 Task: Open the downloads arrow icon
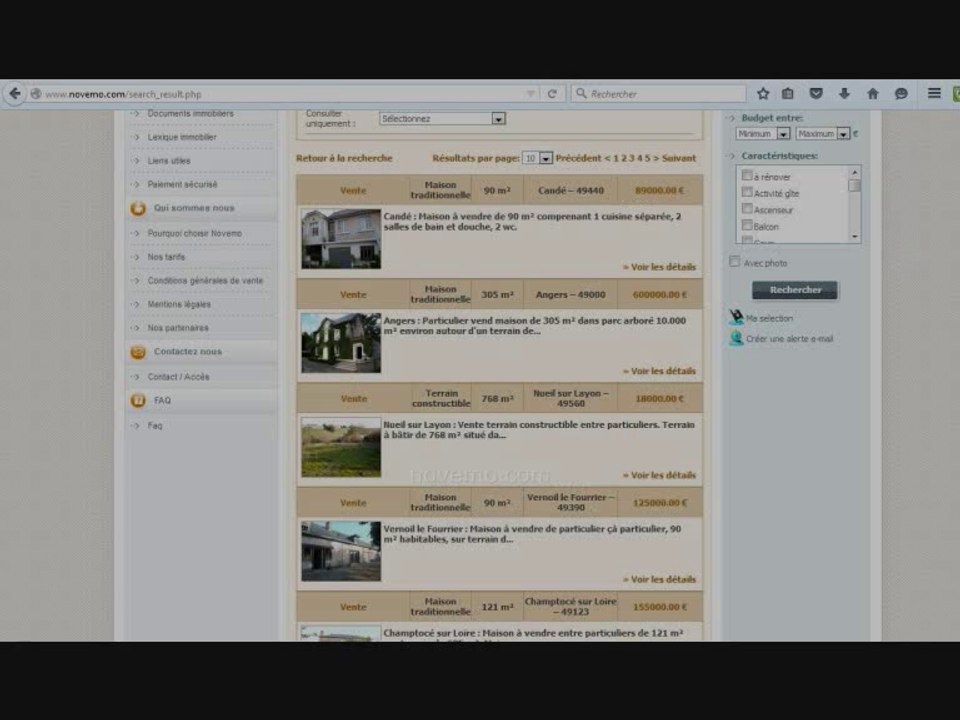[x=844, y=94]
